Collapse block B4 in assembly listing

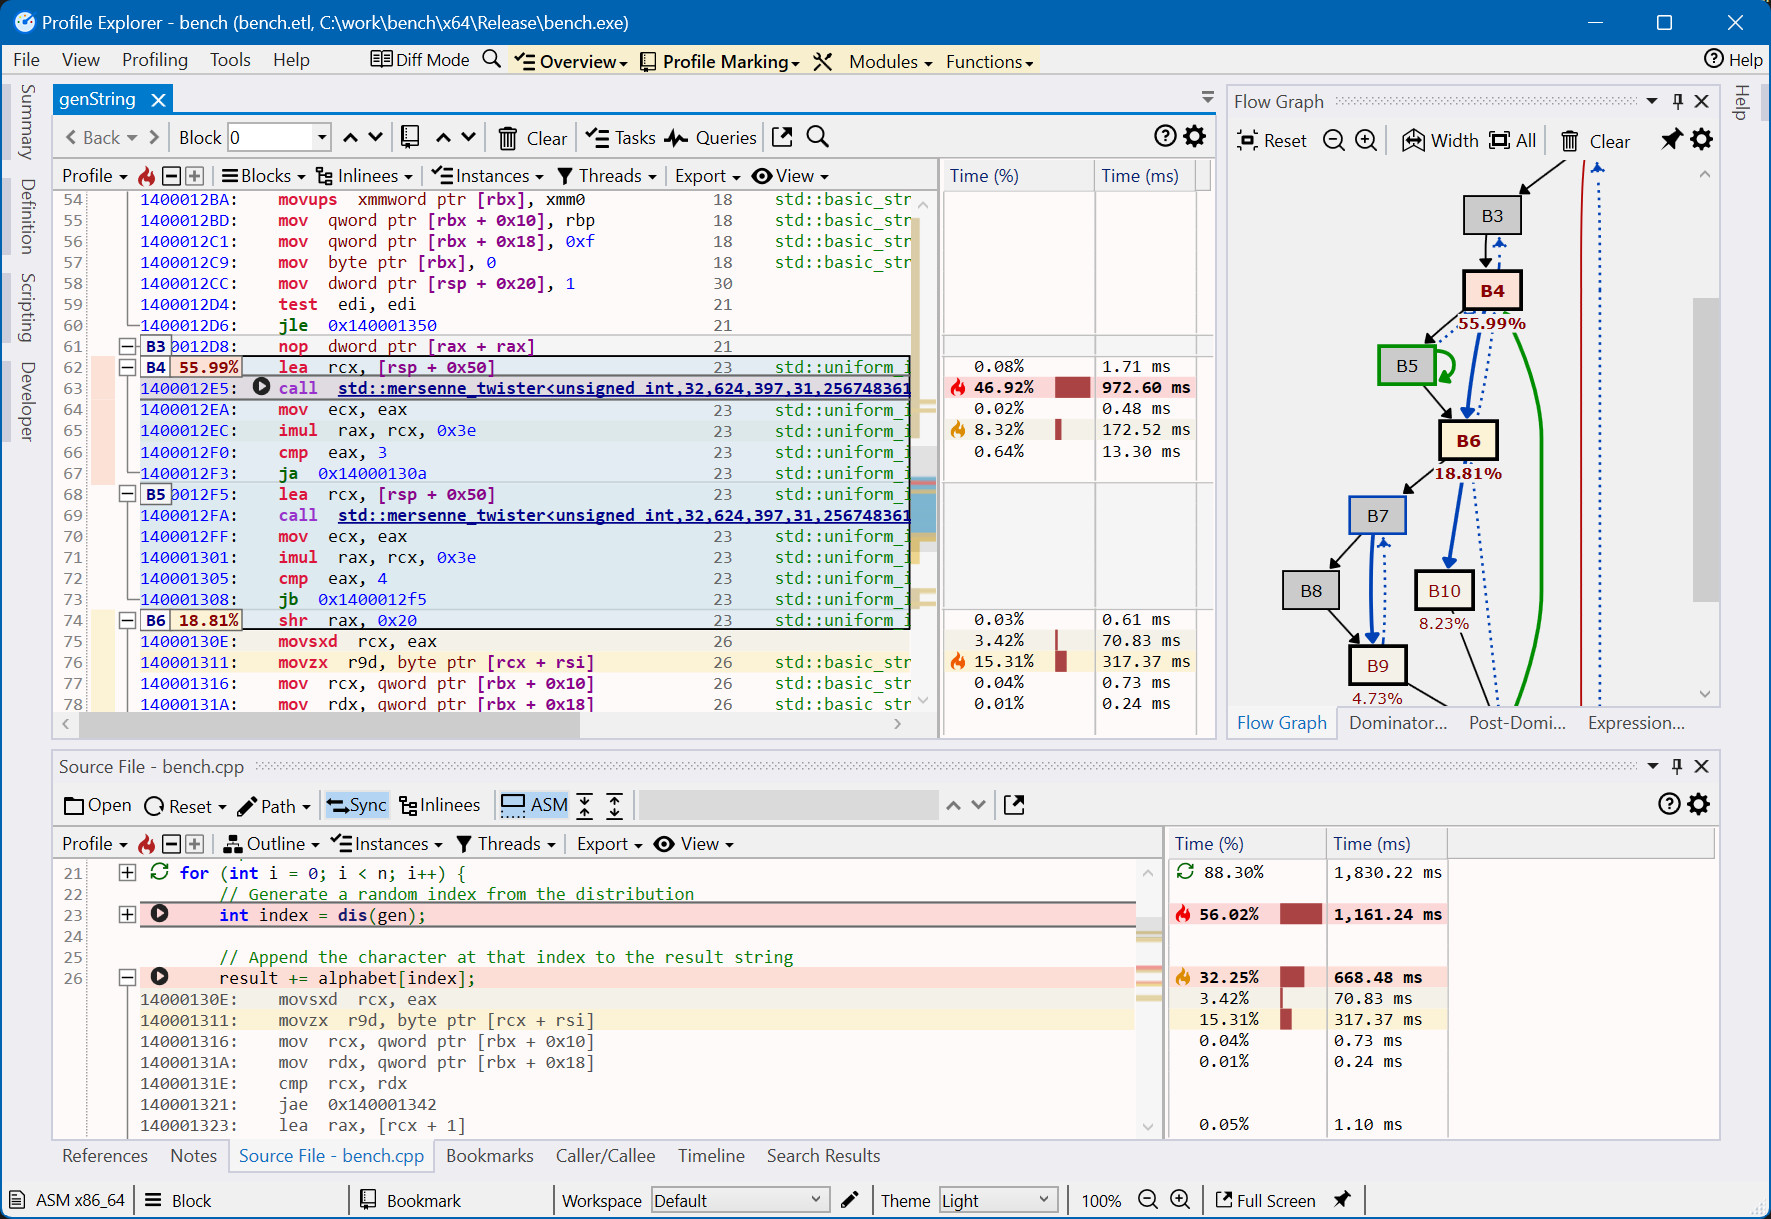[x=127, y=367]
